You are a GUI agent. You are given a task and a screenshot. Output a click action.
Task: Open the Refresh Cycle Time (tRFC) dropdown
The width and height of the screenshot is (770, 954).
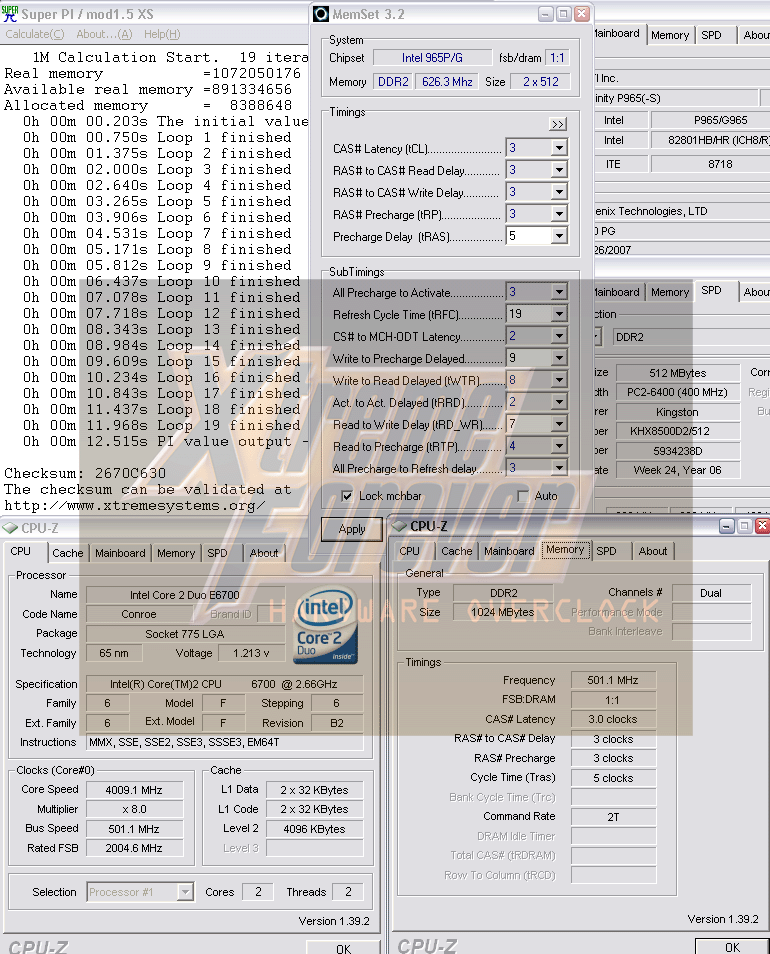click(559, 314)
